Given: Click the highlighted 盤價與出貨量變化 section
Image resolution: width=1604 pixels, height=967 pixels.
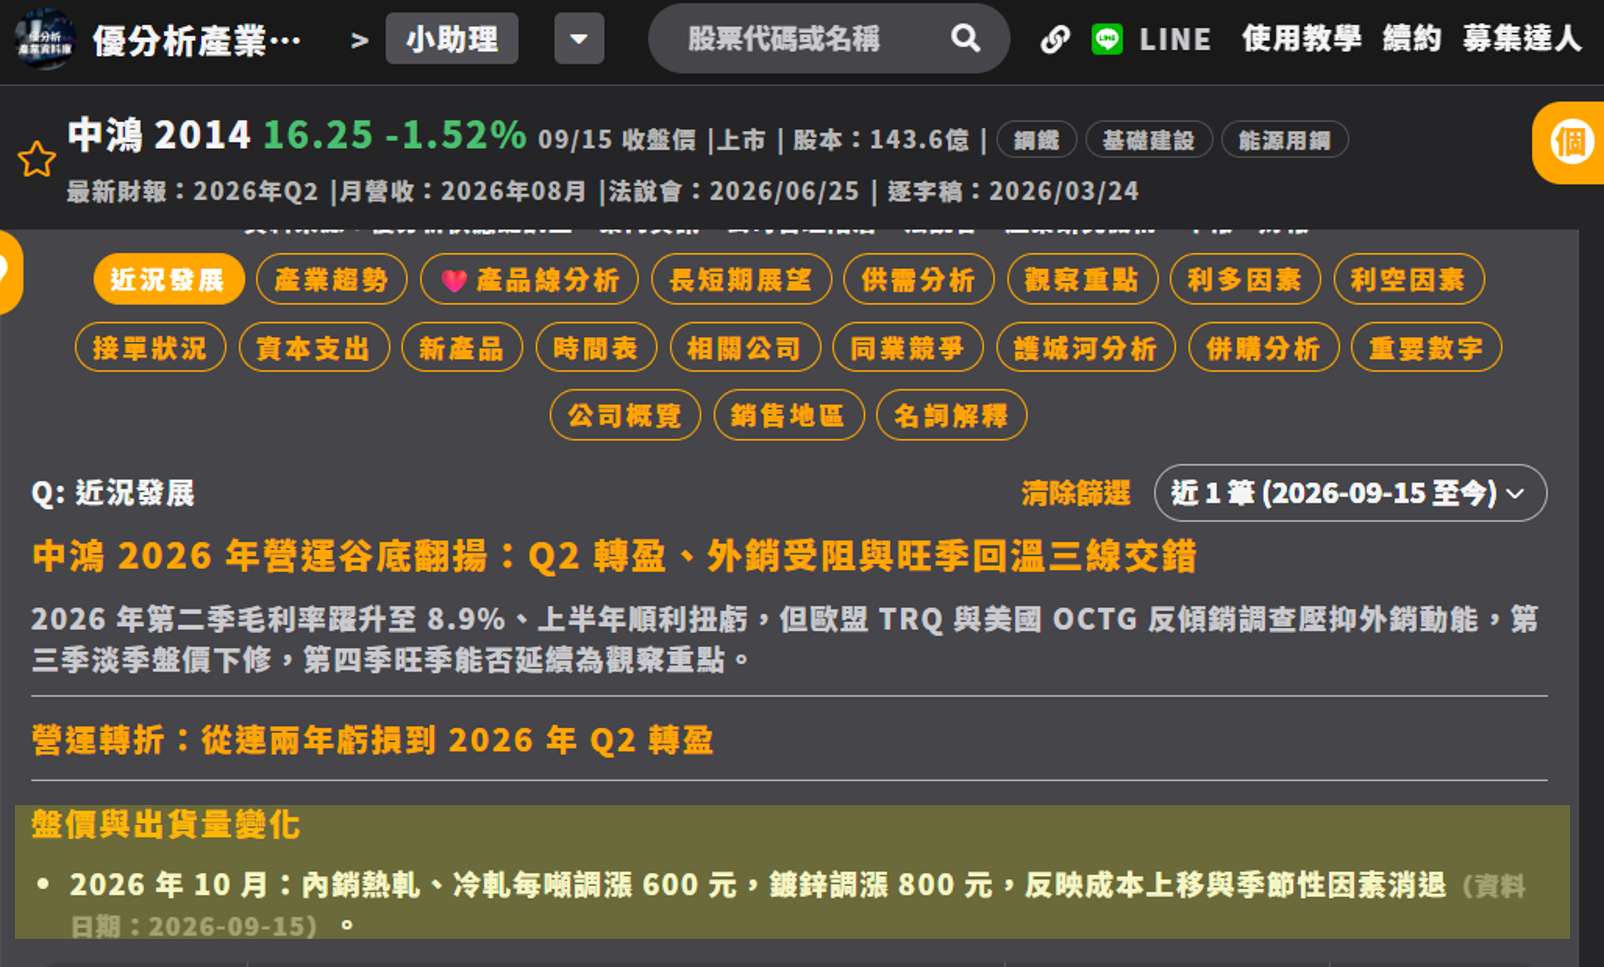Looking at the screenshot, I should [792, 872].
